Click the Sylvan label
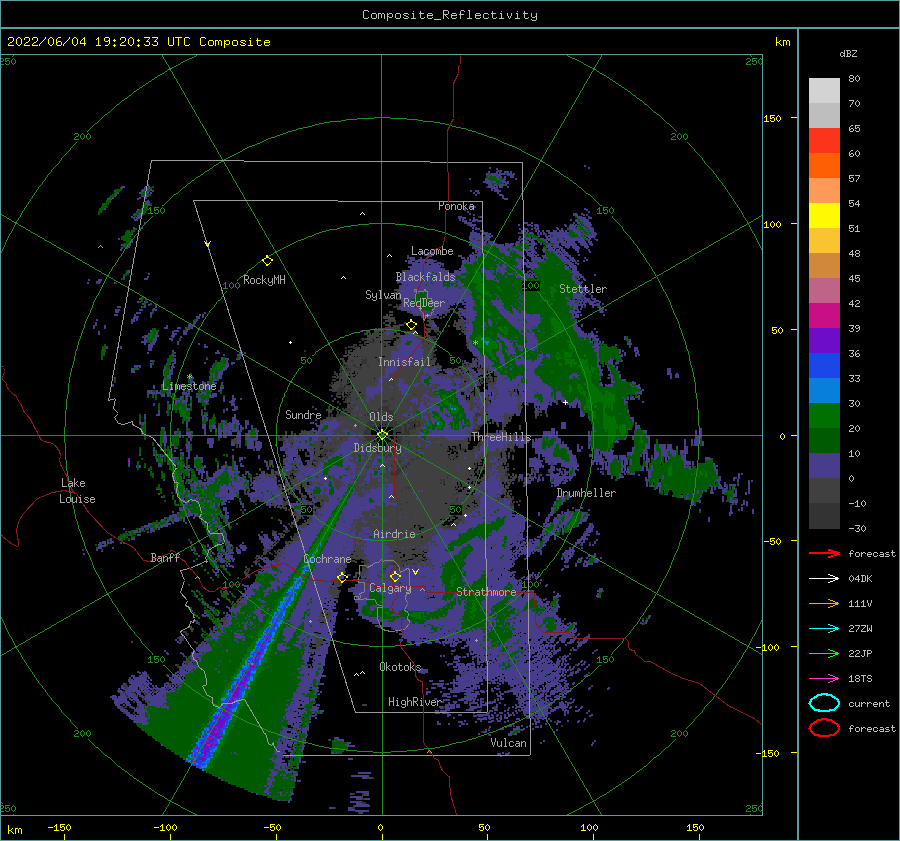 click(x=383, y=295)
